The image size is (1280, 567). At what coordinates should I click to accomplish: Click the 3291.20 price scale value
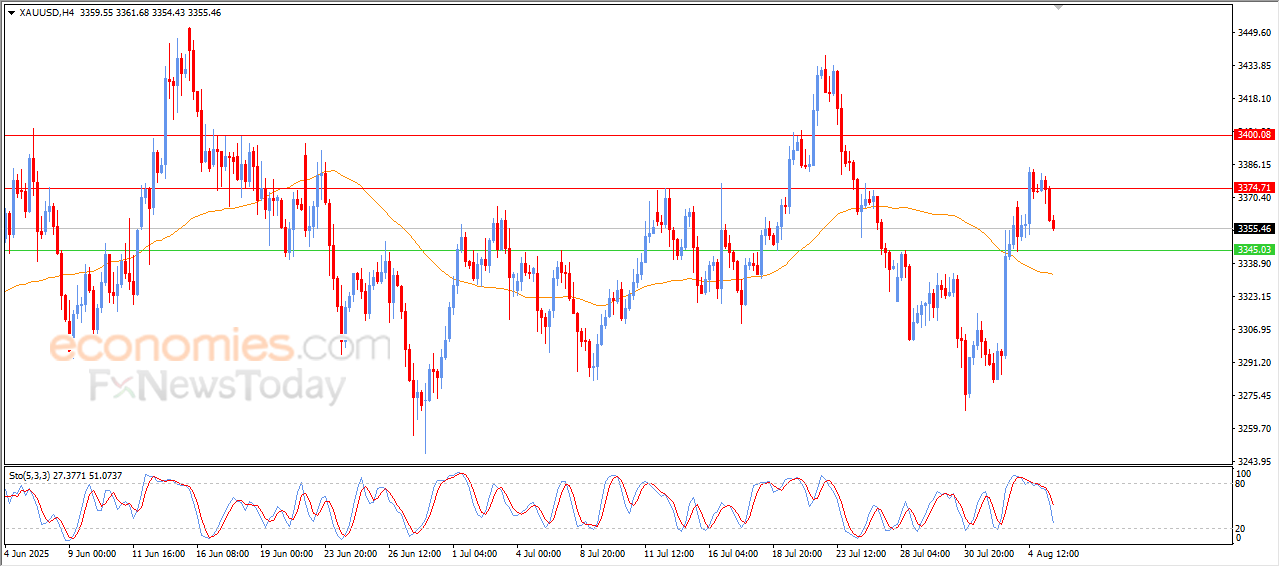[1254, 362]
